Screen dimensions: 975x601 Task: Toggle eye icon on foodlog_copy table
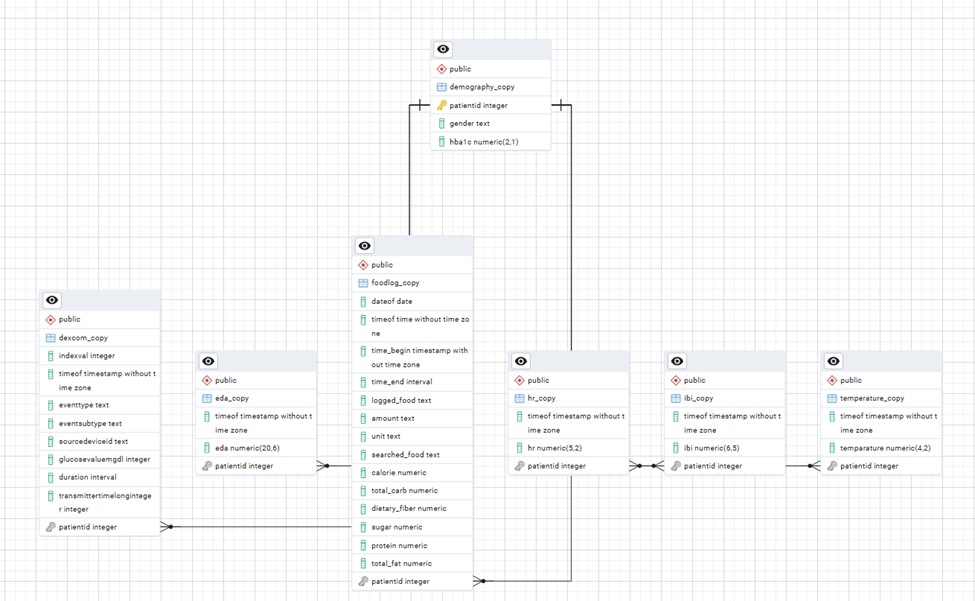pos(364,245)
